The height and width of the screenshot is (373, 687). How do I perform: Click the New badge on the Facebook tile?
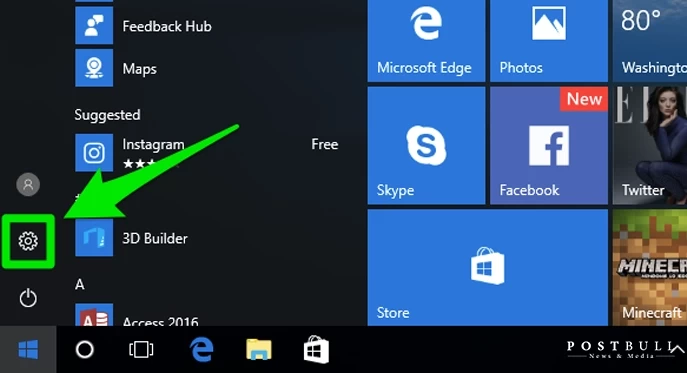coord(584,99)
